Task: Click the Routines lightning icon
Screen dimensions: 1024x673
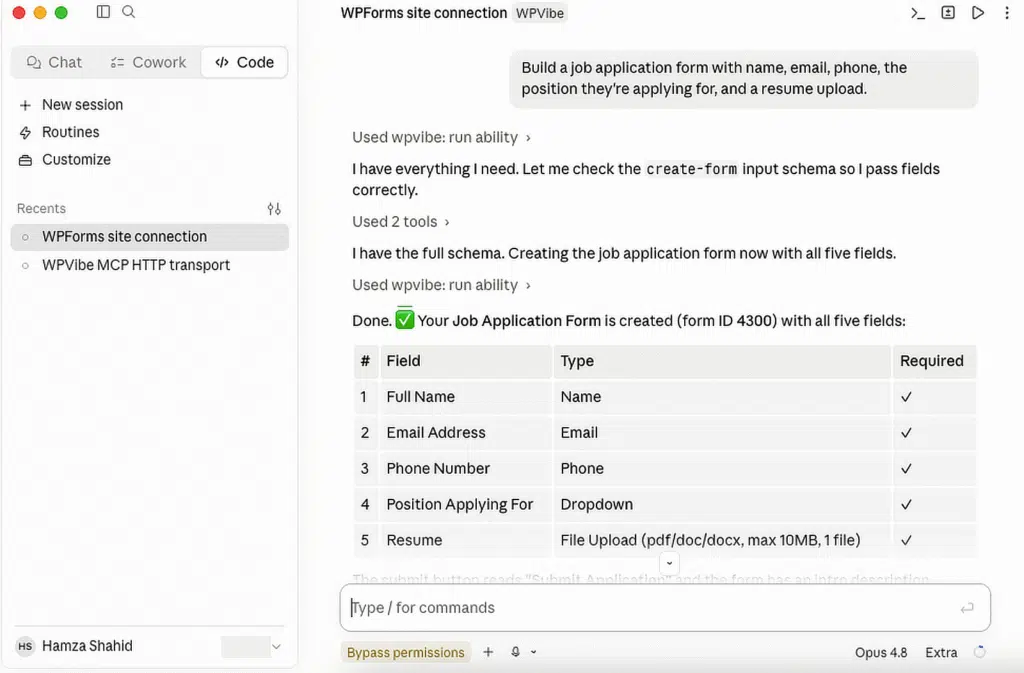Action: (25, 133)
